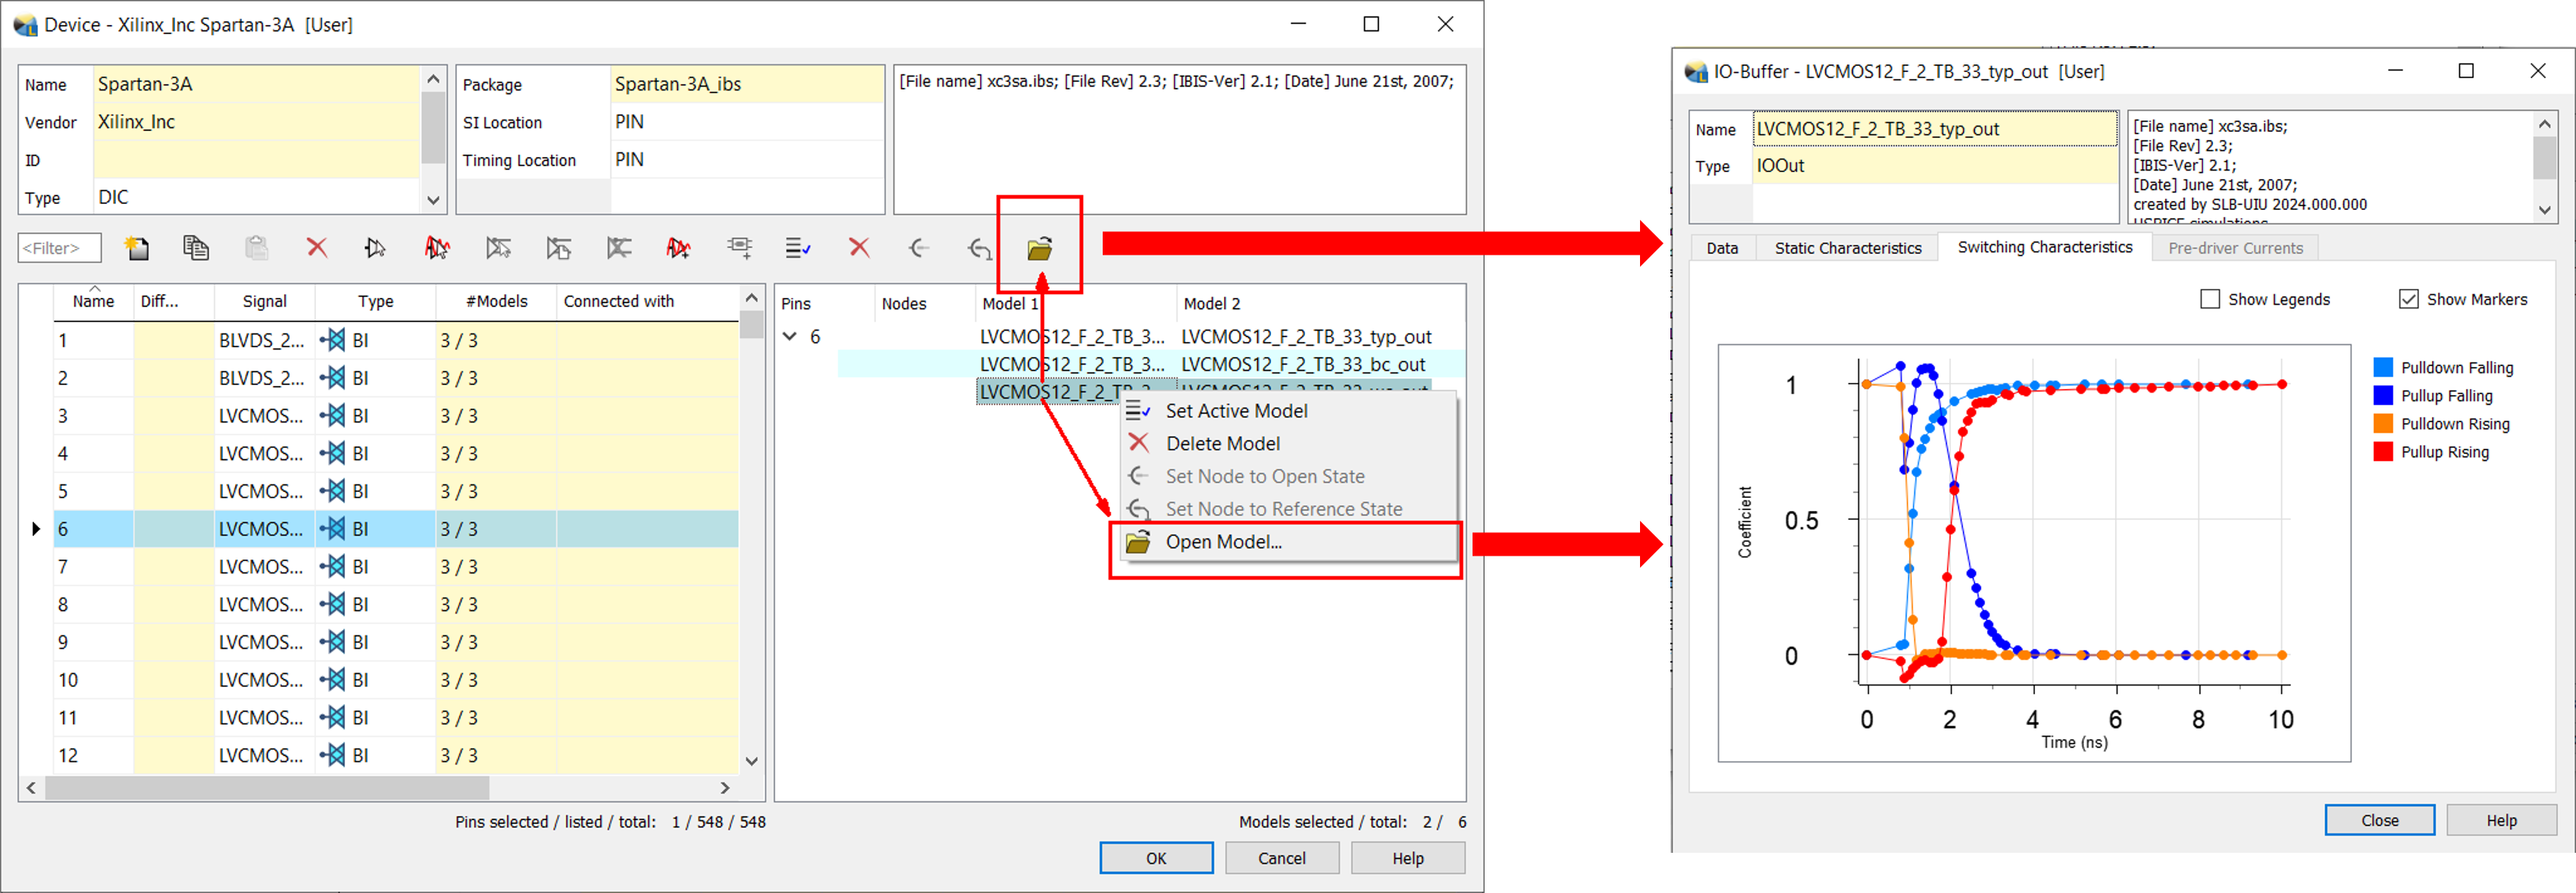The height and width of the screenshot is (893, 2576).
Task: Click the grey crossed-out buffer icon
Action: (618, 248)
